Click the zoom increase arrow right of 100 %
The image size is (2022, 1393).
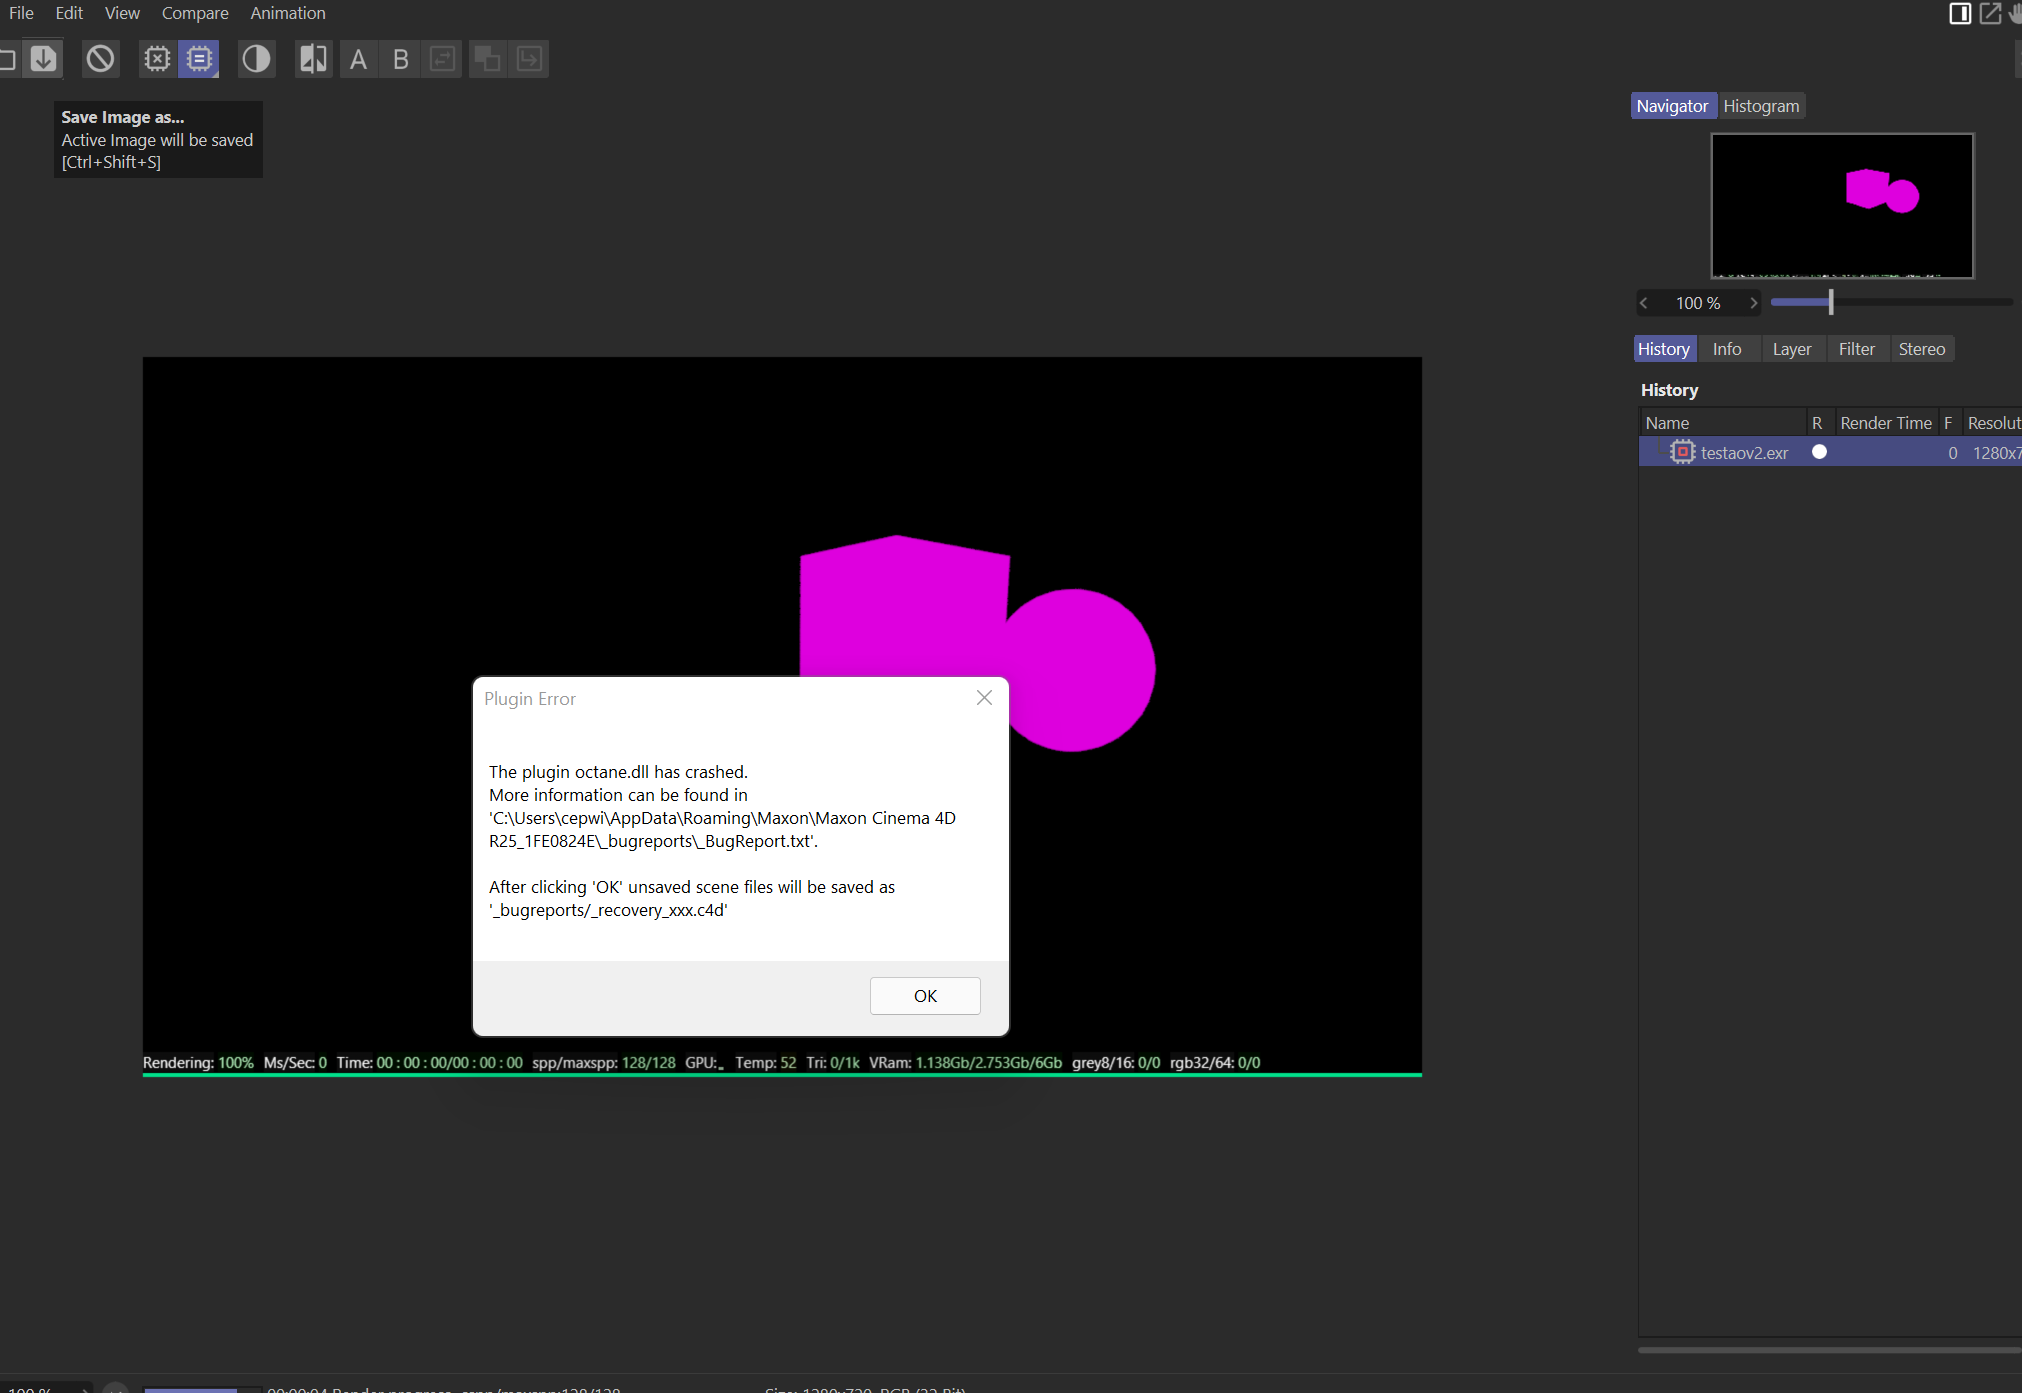[x=1753, y=303]
